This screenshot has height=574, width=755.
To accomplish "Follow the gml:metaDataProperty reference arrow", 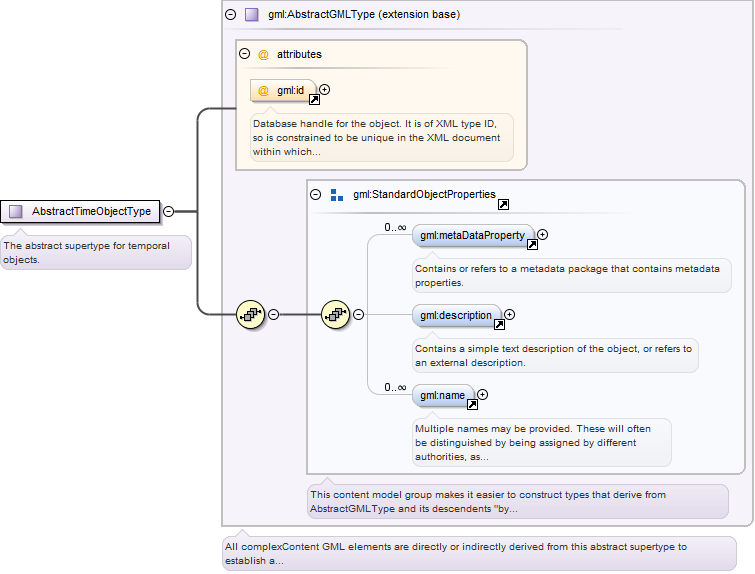I will pyautogui.click(x=532, y=245).
